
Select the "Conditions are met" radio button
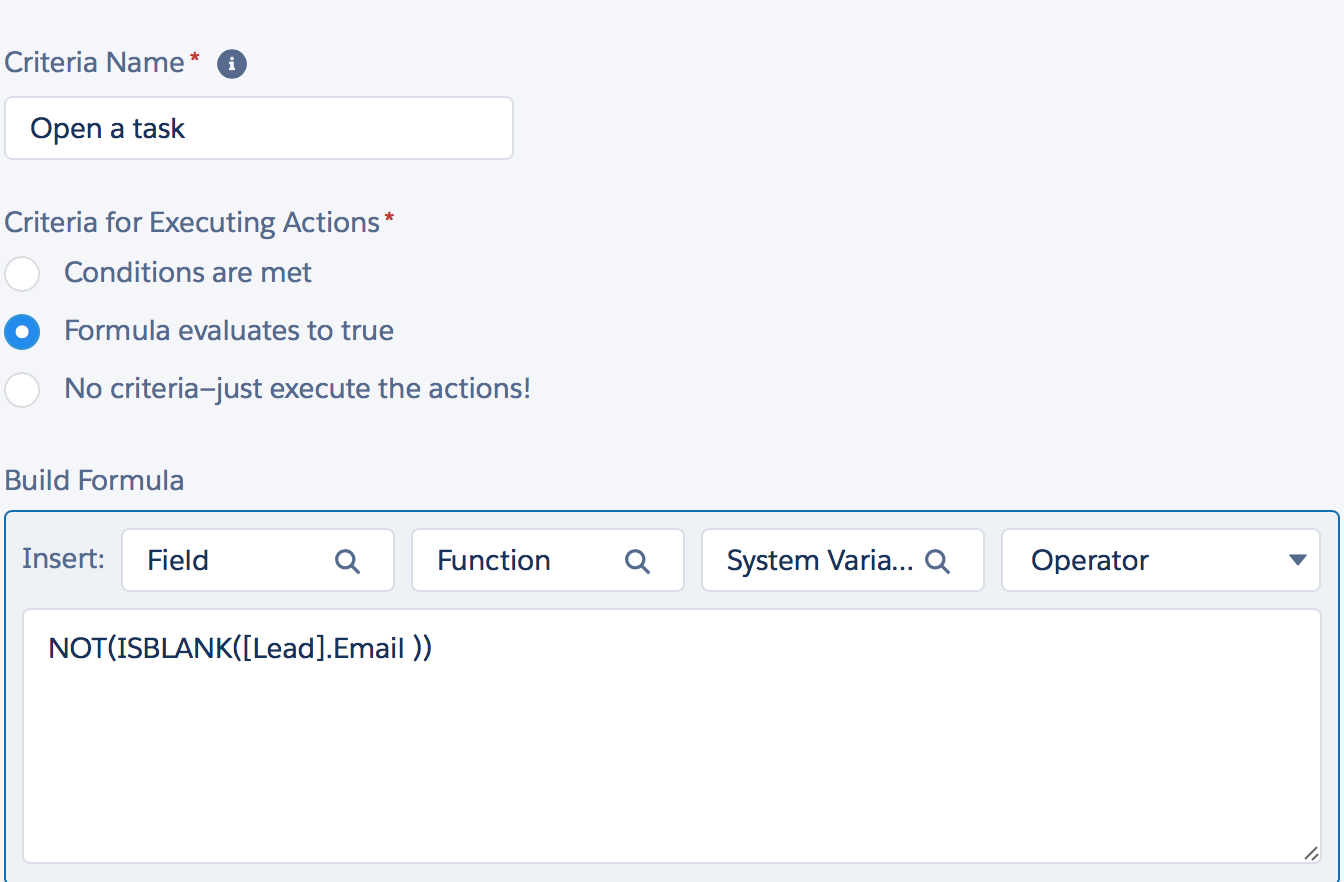(x=22, y=273)
